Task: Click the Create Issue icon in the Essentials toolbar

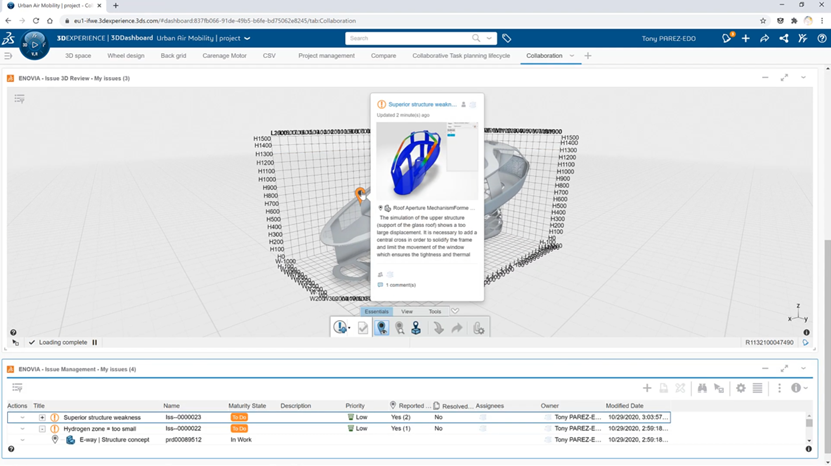Action: (340, 328)
